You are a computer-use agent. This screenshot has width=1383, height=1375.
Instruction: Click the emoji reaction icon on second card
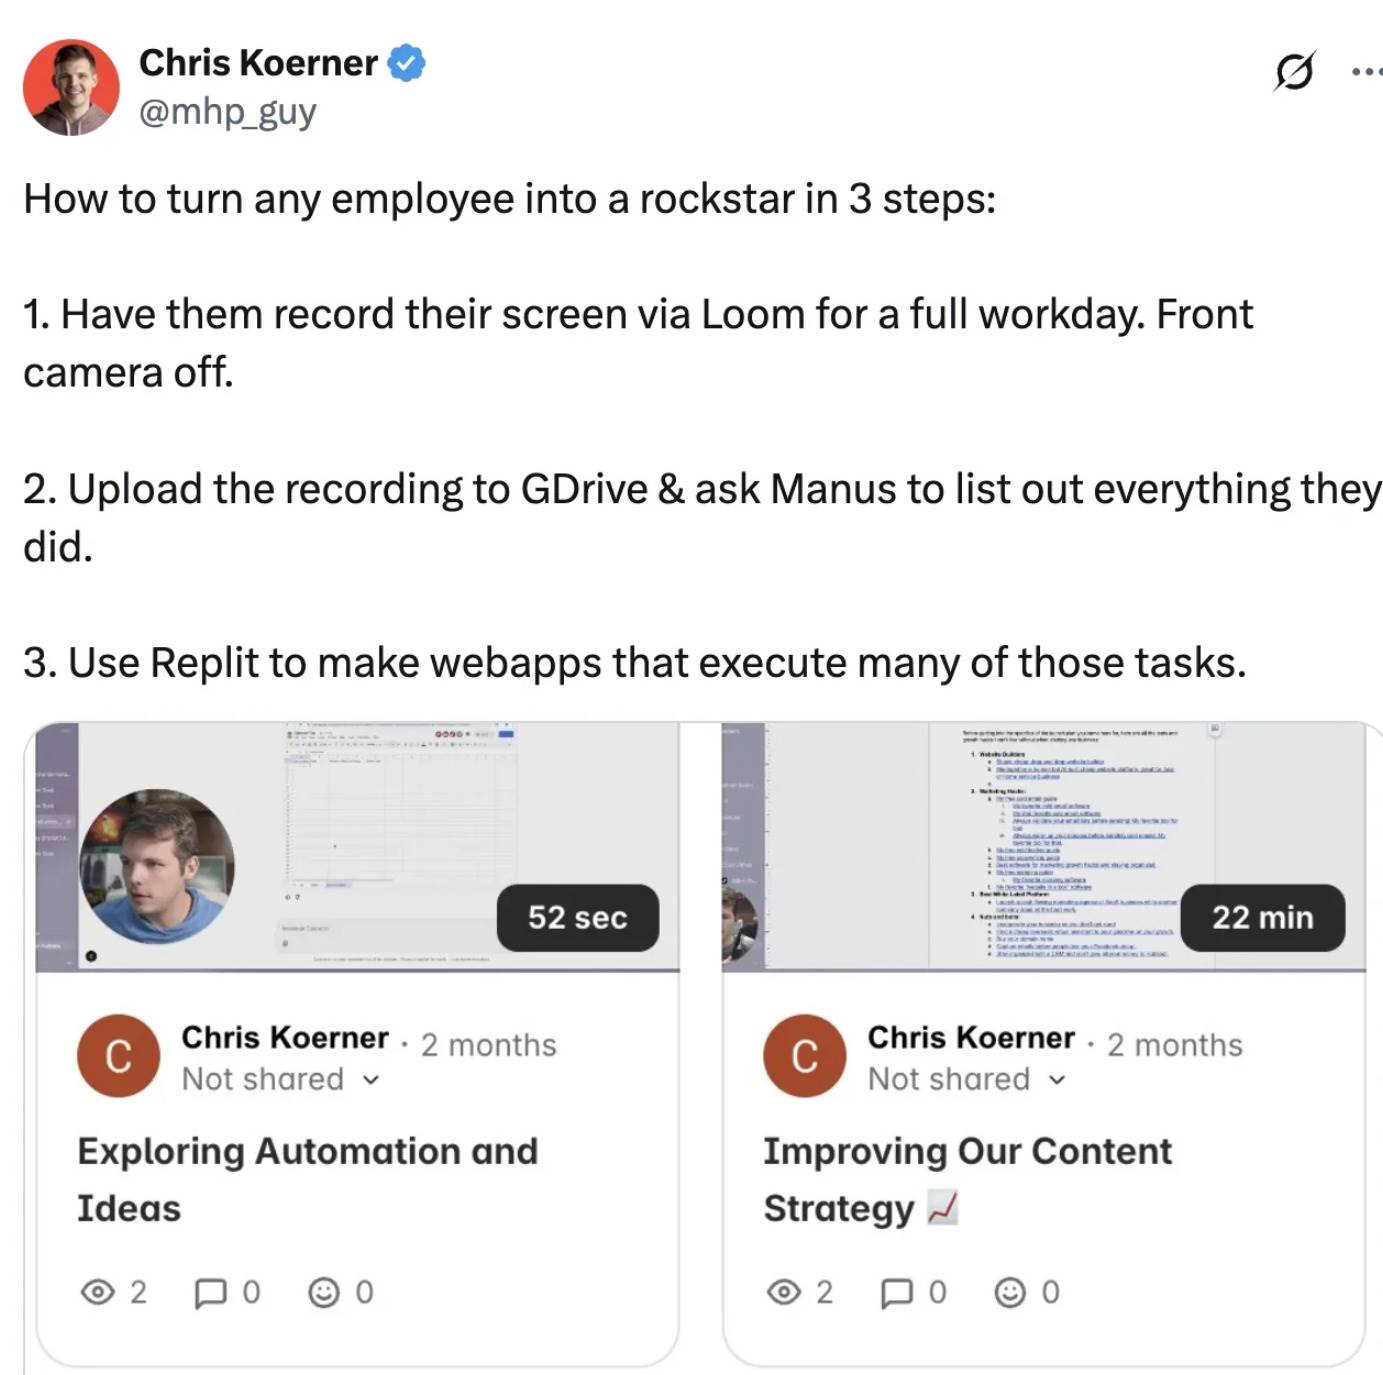[1010, 1292]
